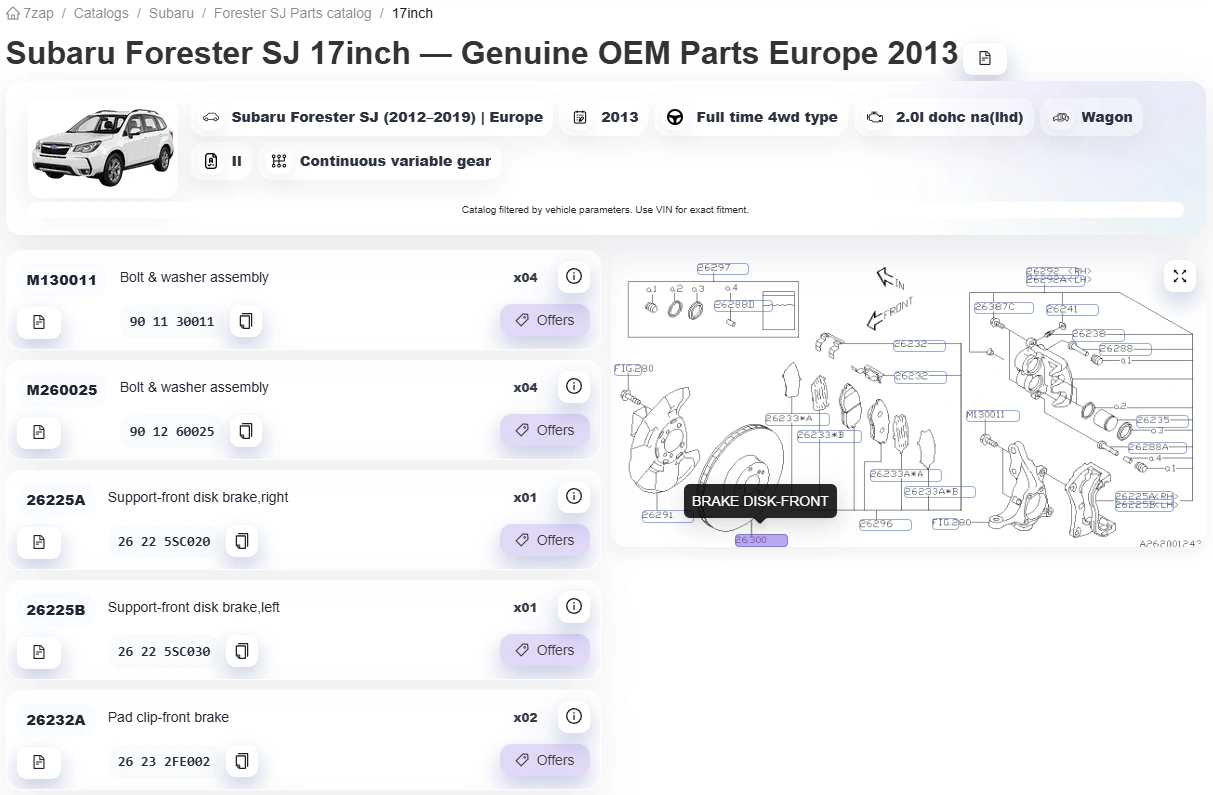Click the info icon for Bolt M130011
1213x795 pixels.
[573, 276]
